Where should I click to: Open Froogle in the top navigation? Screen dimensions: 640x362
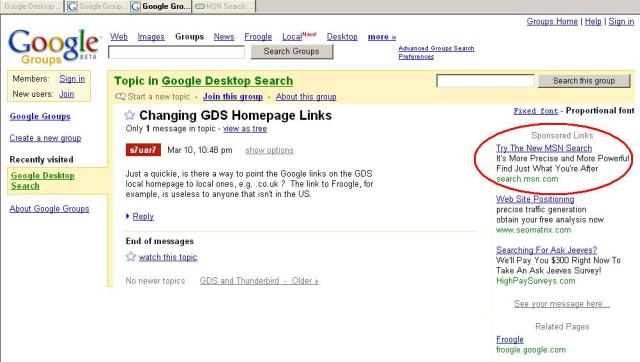click(258, 37)
